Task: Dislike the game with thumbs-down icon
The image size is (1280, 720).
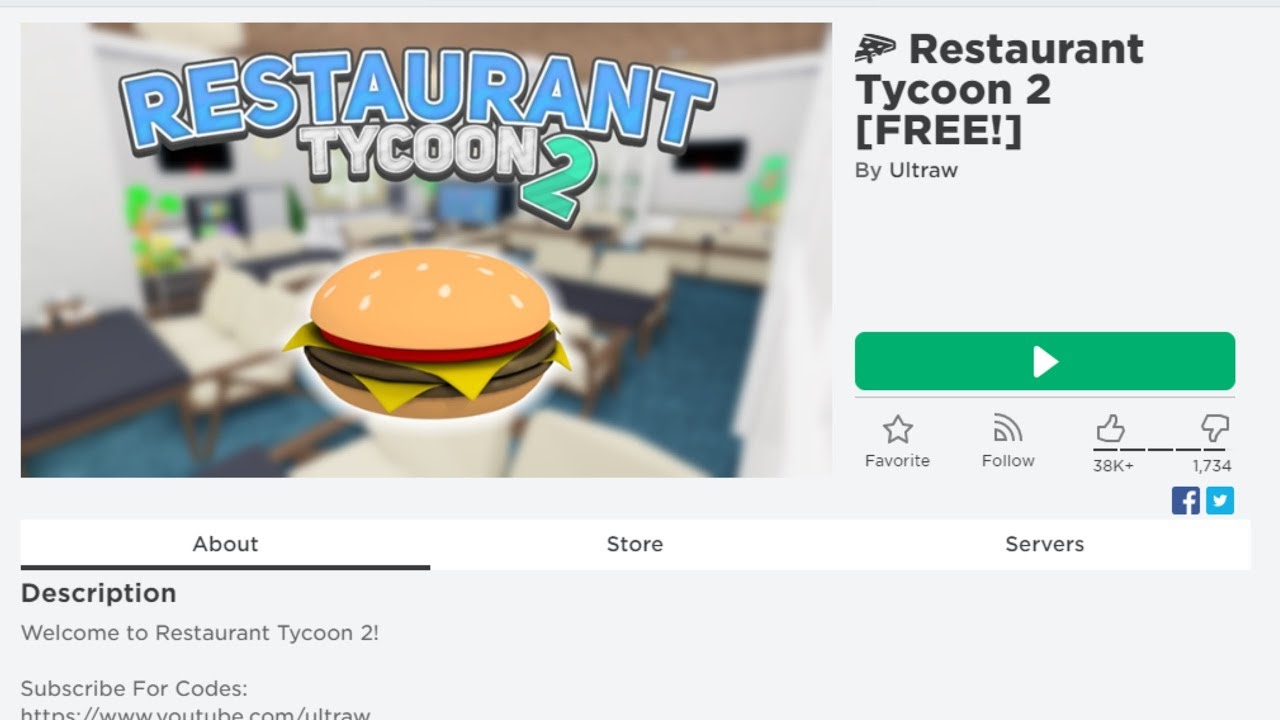Action: [1214, 430]
